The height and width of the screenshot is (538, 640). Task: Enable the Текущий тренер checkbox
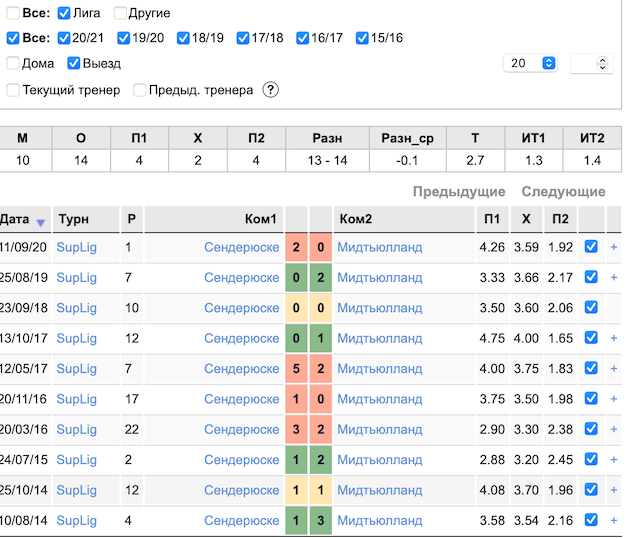click(x=13, y=90)
